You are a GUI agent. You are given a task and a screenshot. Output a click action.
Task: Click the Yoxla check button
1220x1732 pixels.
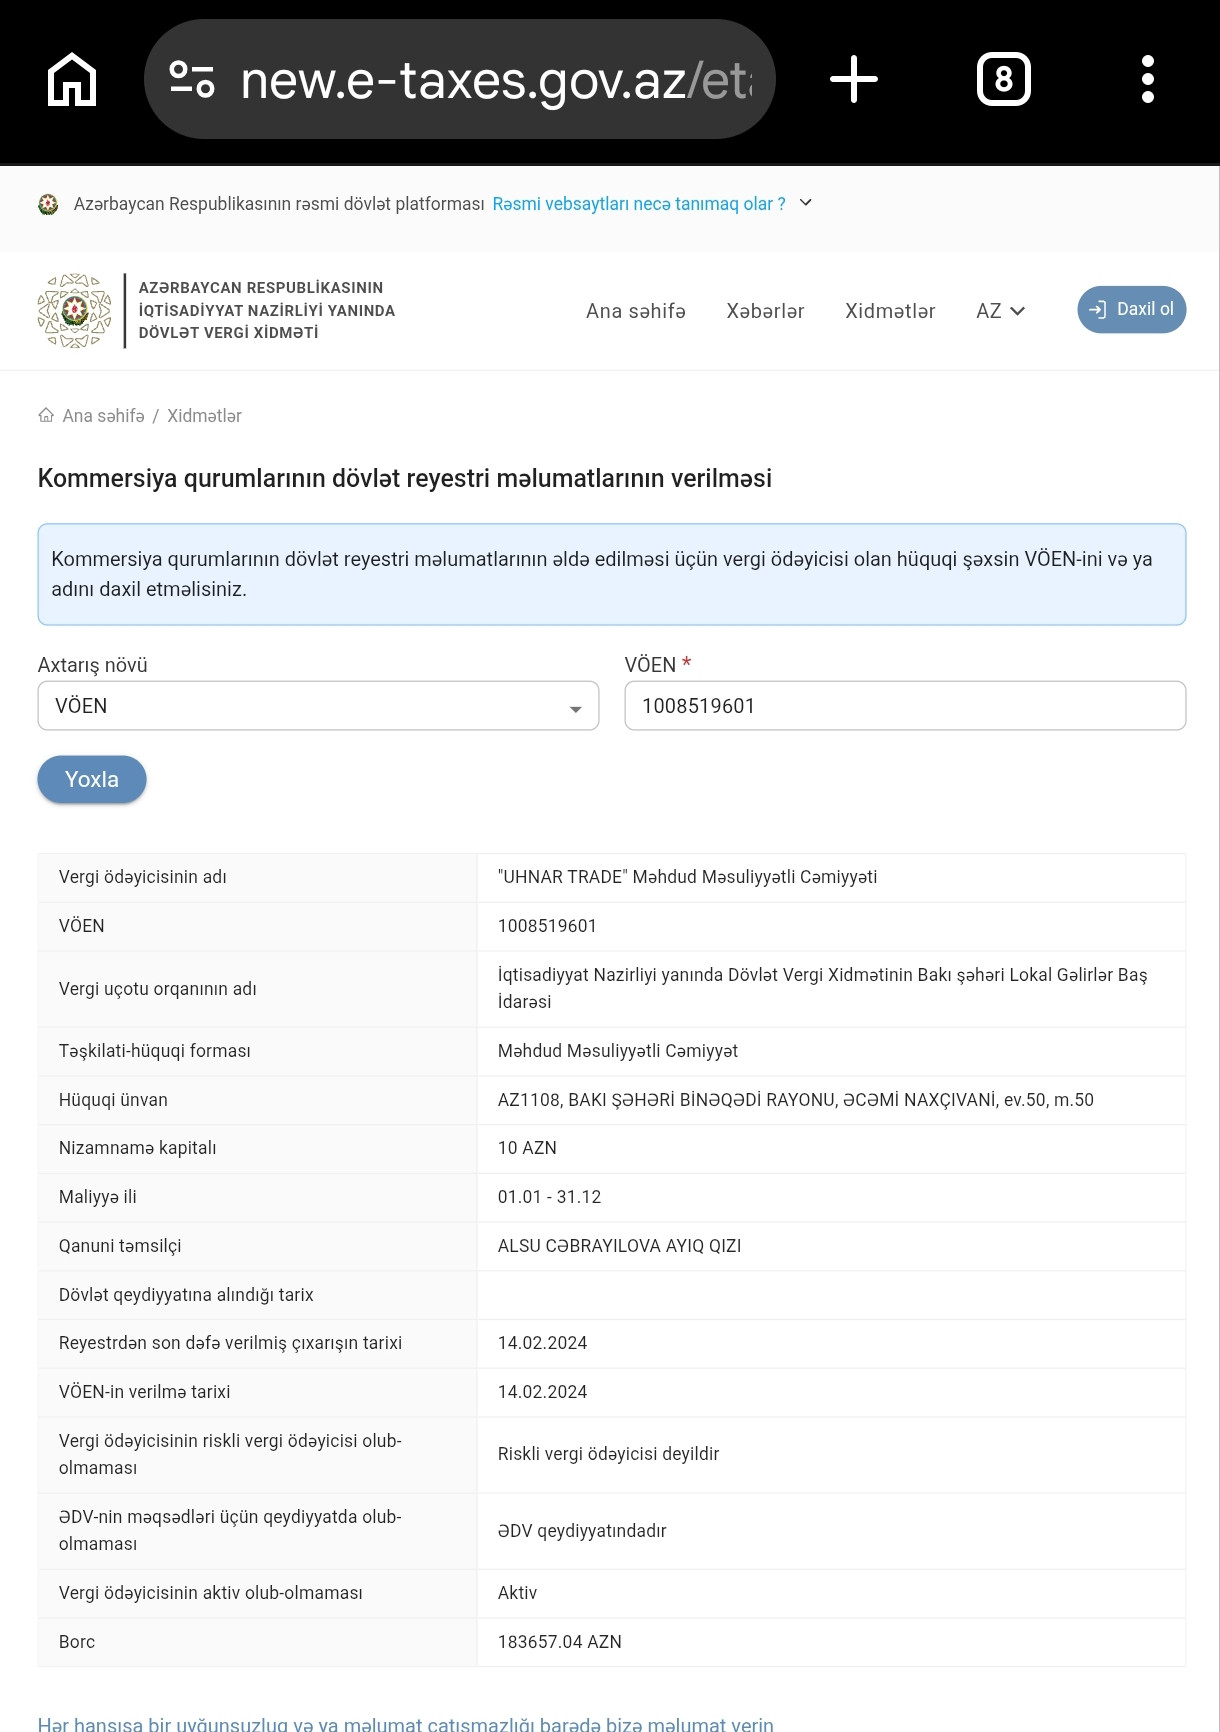(92, 779)
